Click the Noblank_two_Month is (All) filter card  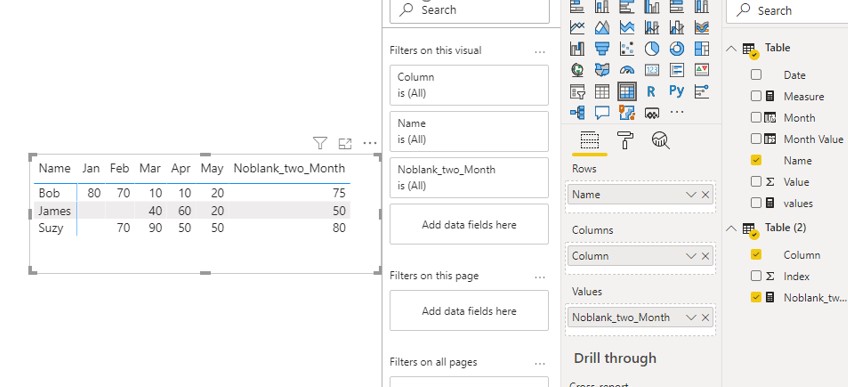pyautogui.click(x=469, y=177)
